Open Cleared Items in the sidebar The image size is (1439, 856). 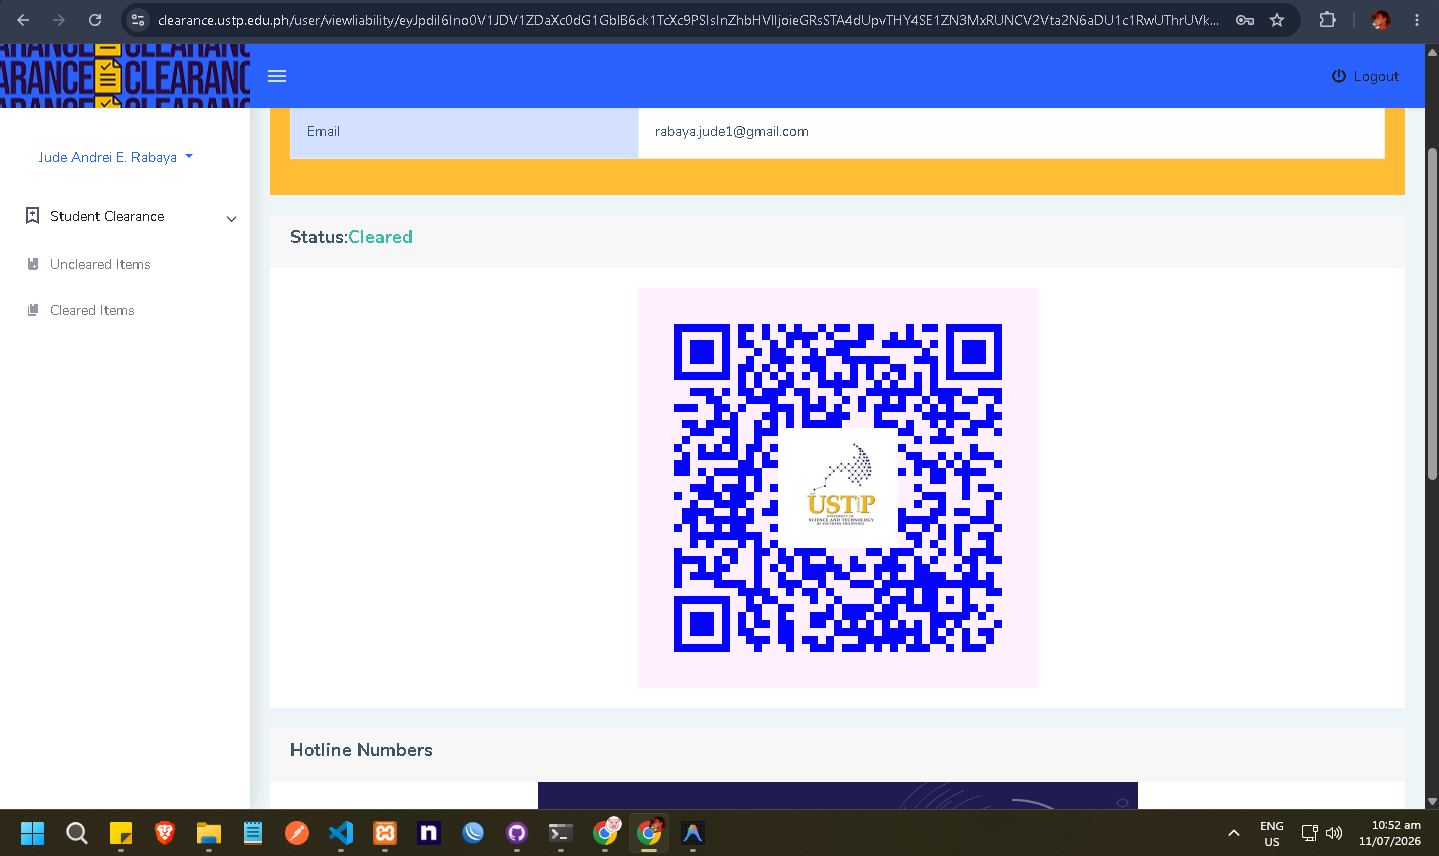click(92, 310)
